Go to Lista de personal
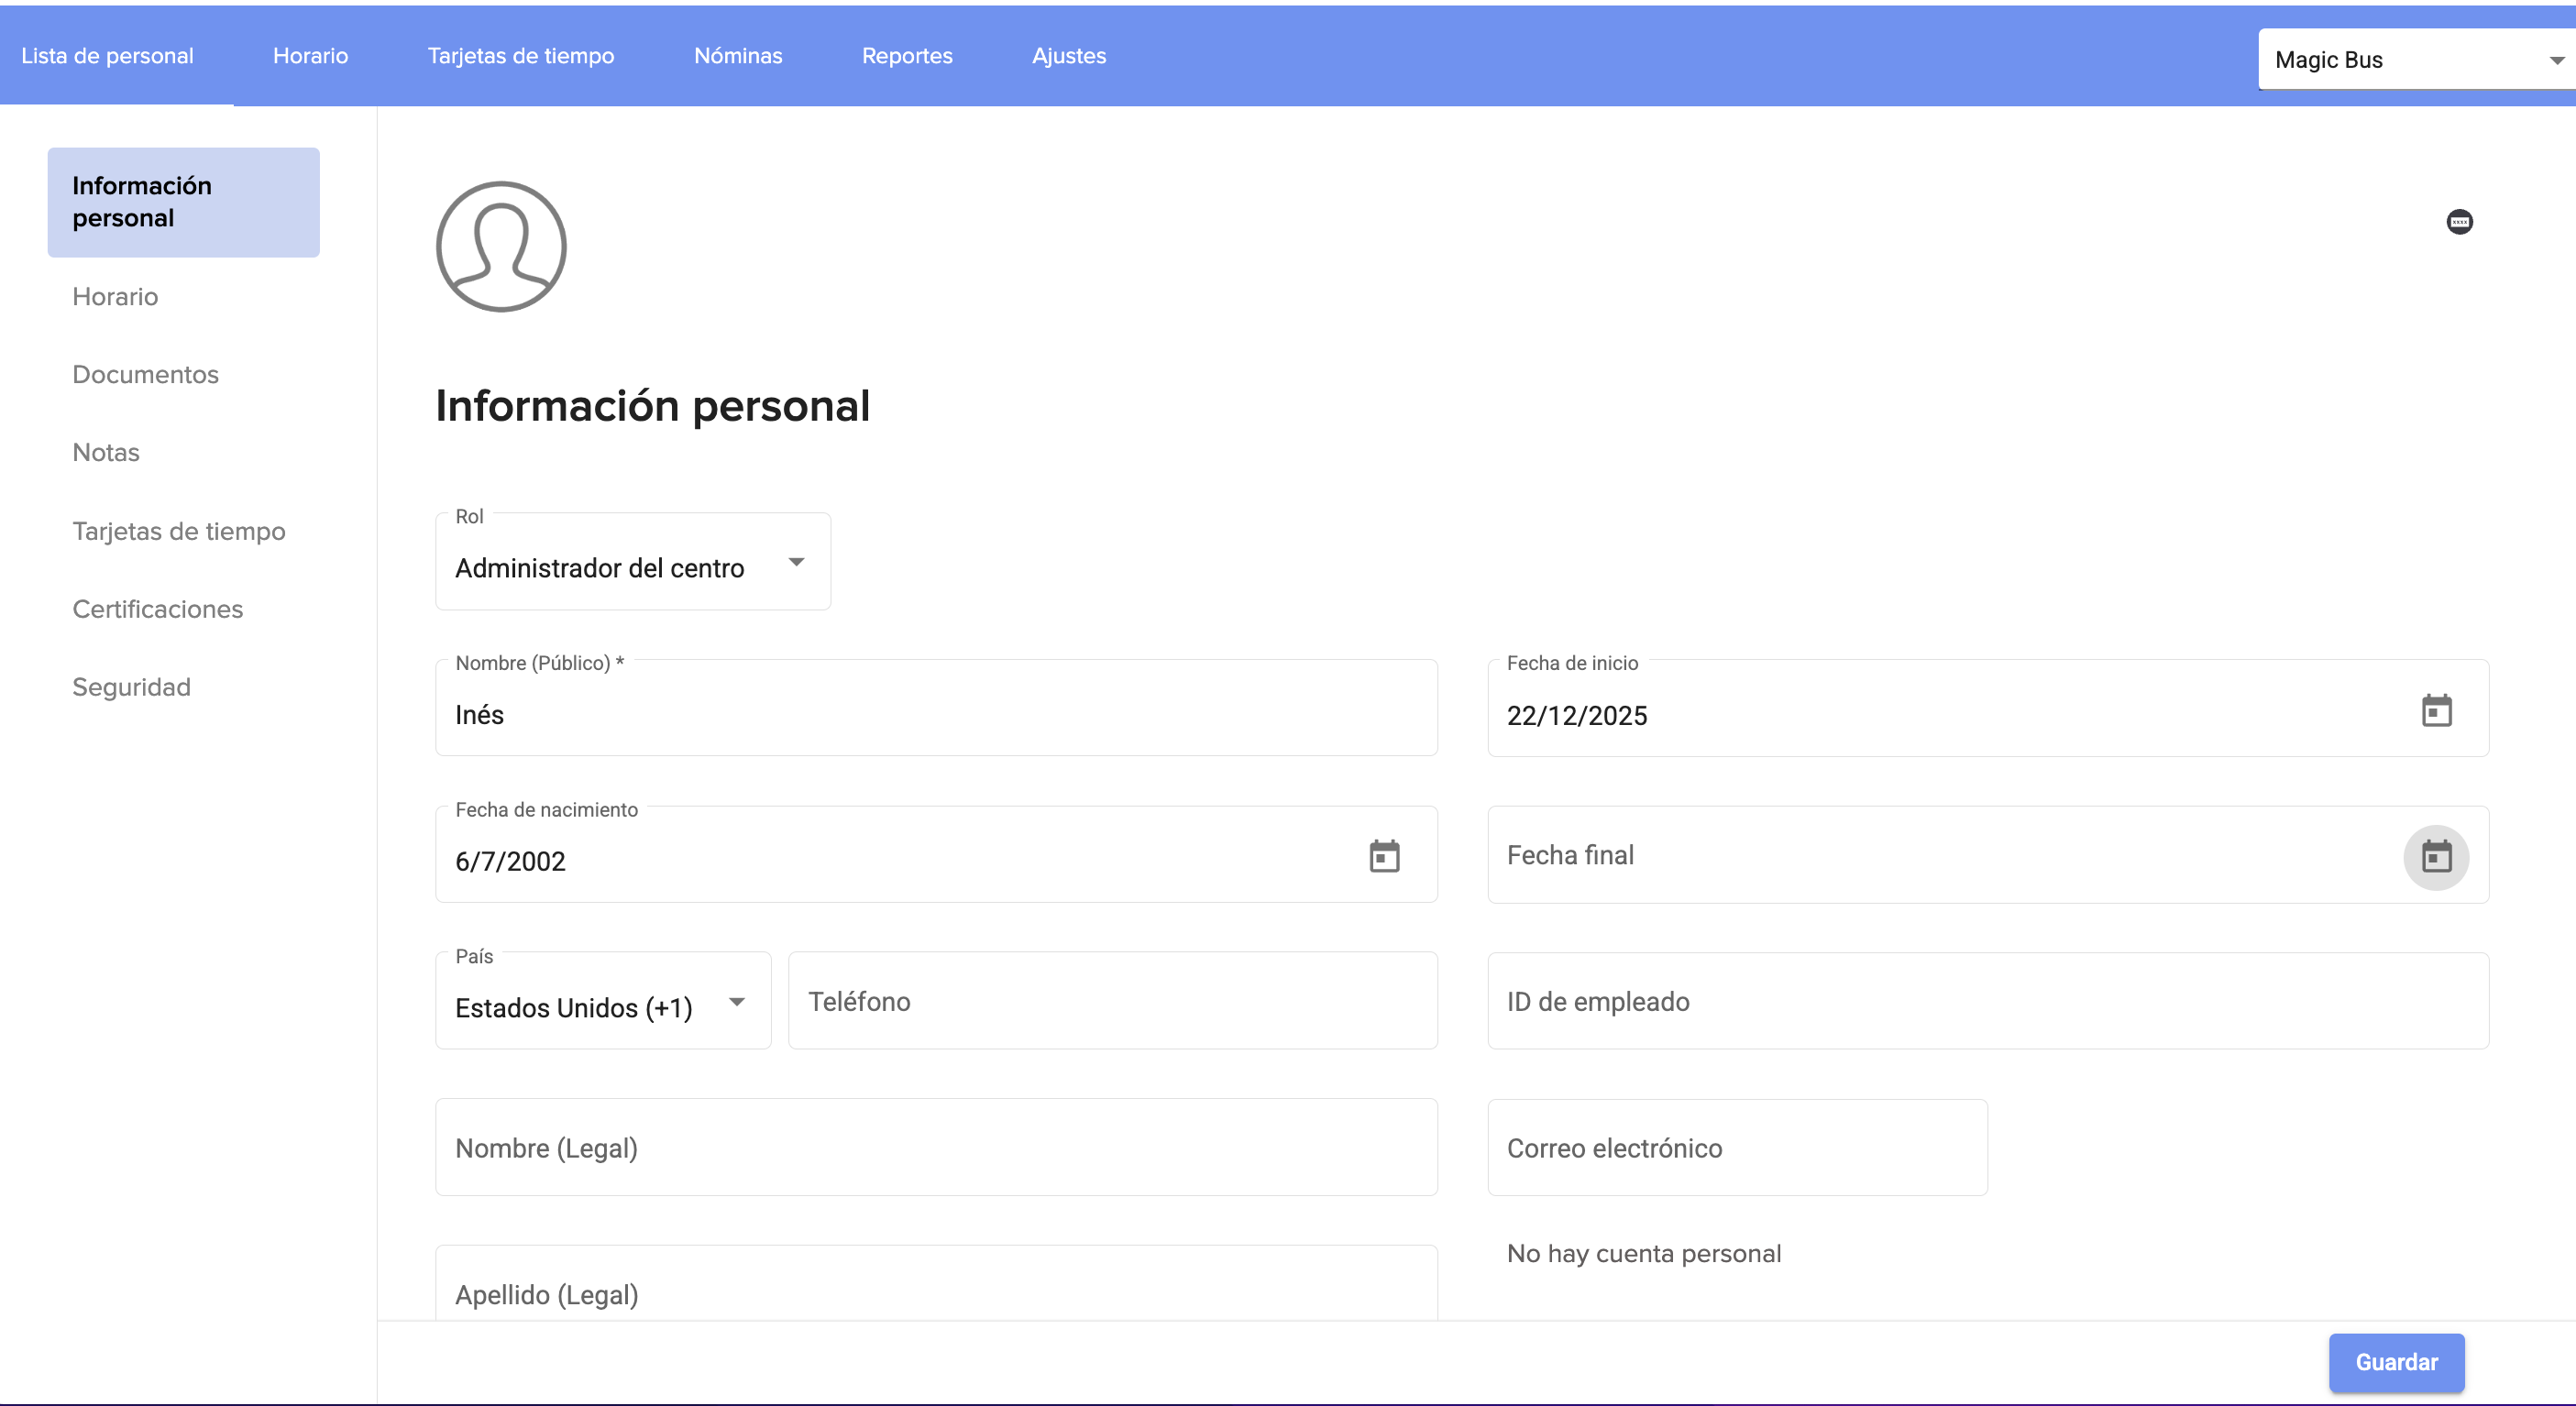The height and width of the screenshot is (1406, 2576). click(x=107, y=56)
